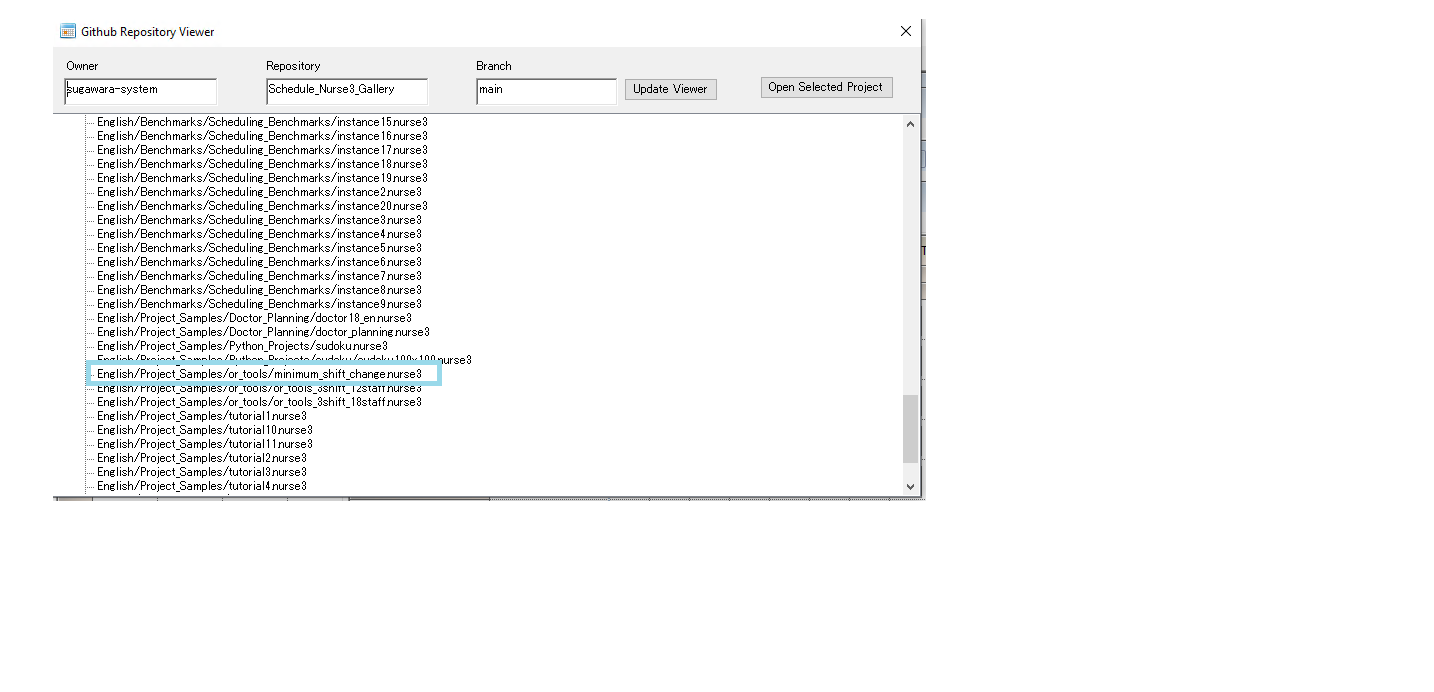Image resolution: width=1434 pixels, height=692 pixels.
Task: Pick the instance18.nurse3 benchmark entry
Action: coord(262,164)
